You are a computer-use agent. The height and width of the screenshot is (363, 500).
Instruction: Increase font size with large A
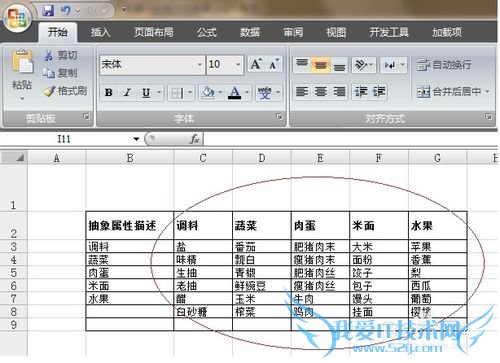point(256,64)
